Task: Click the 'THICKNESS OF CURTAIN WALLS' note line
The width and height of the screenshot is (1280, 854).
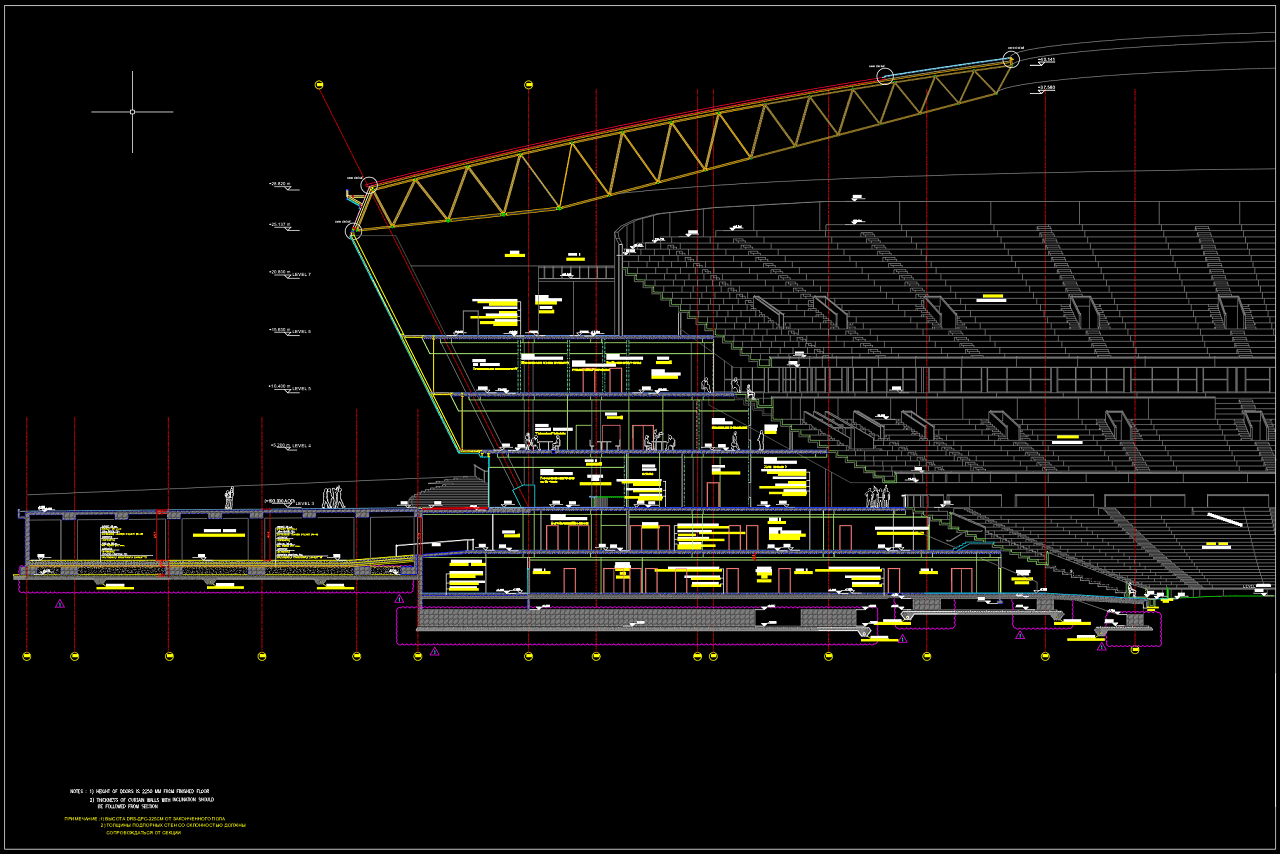Action: point(152,799)
